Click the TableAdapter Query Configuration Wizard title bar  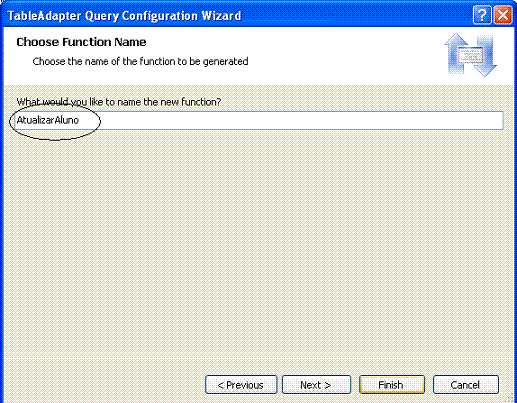point(124,16)
